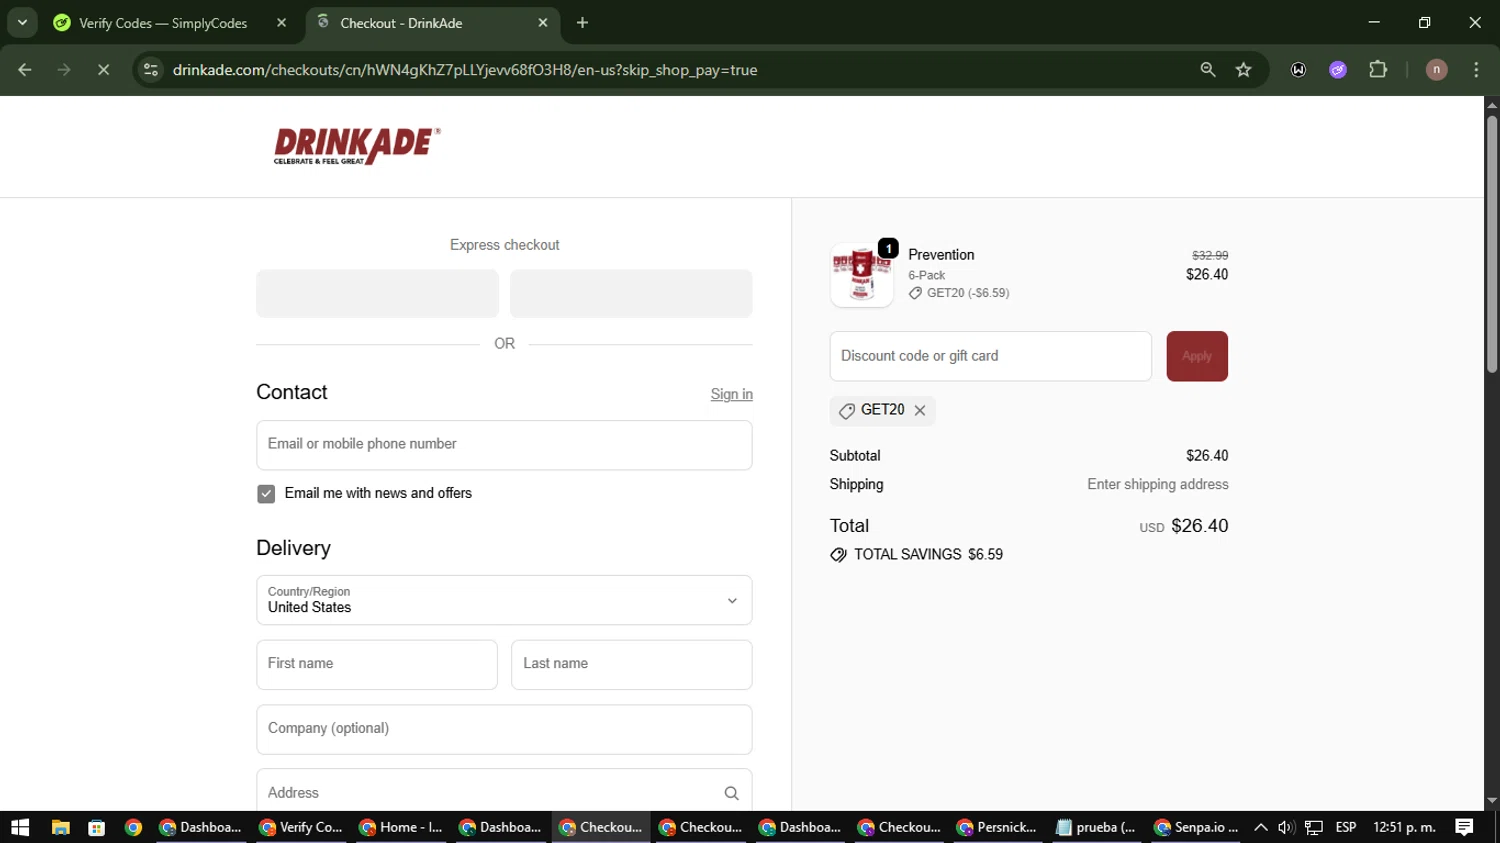The width and height of the screenshot is (1500, 843).
Task: Close the Checkout - DrinkAde tab
Action: [543, 23]
